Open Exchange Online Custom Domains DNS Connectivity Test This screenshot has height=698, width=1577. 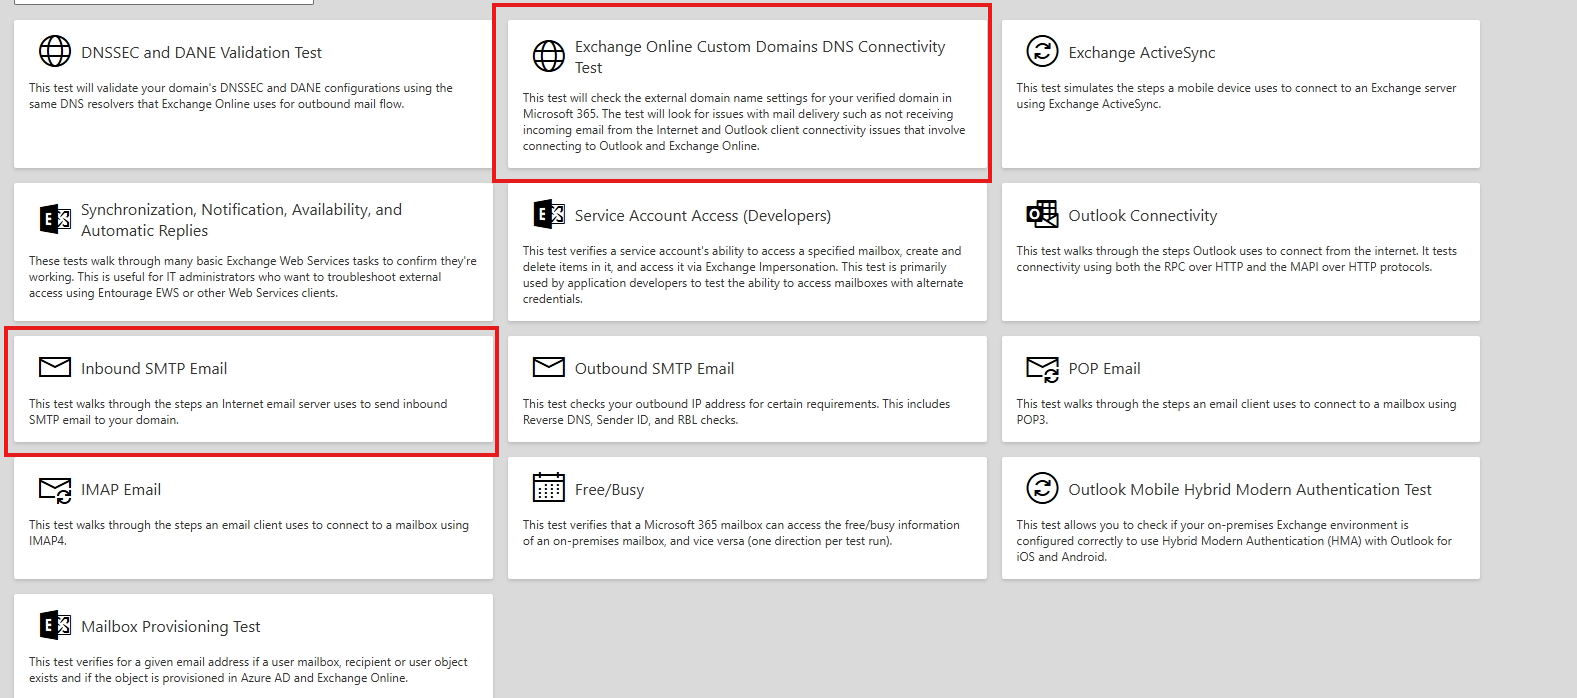pos(759,57)
